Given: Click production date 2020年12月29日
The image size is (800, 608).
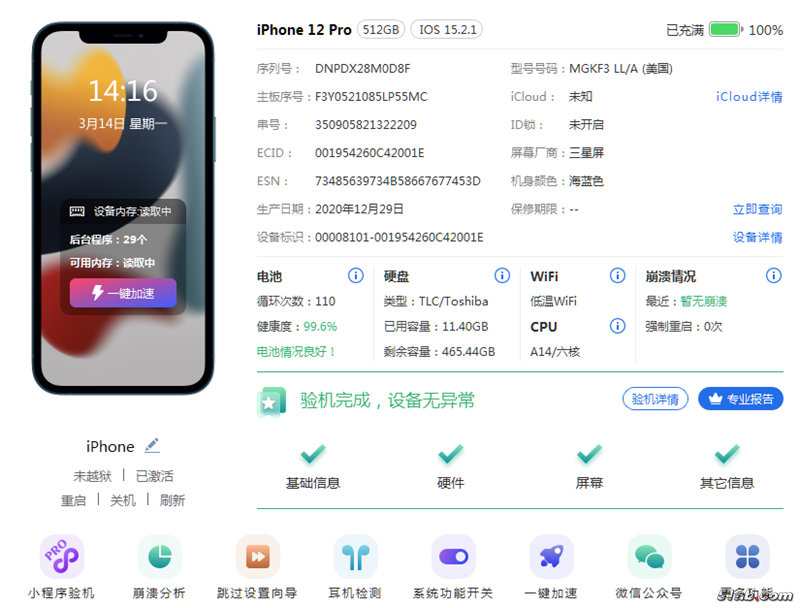Looking at the screenshot, I should point(359,209).
